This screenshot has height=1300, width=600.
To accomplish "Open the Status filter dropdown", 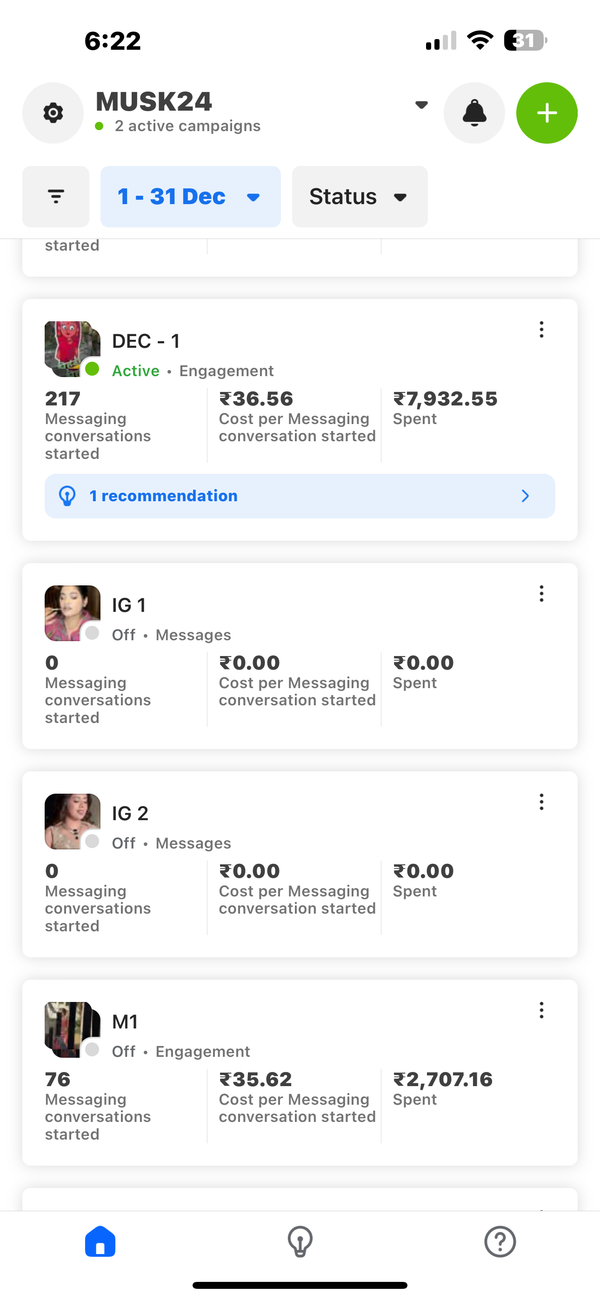I will click(x=359, y=197).
